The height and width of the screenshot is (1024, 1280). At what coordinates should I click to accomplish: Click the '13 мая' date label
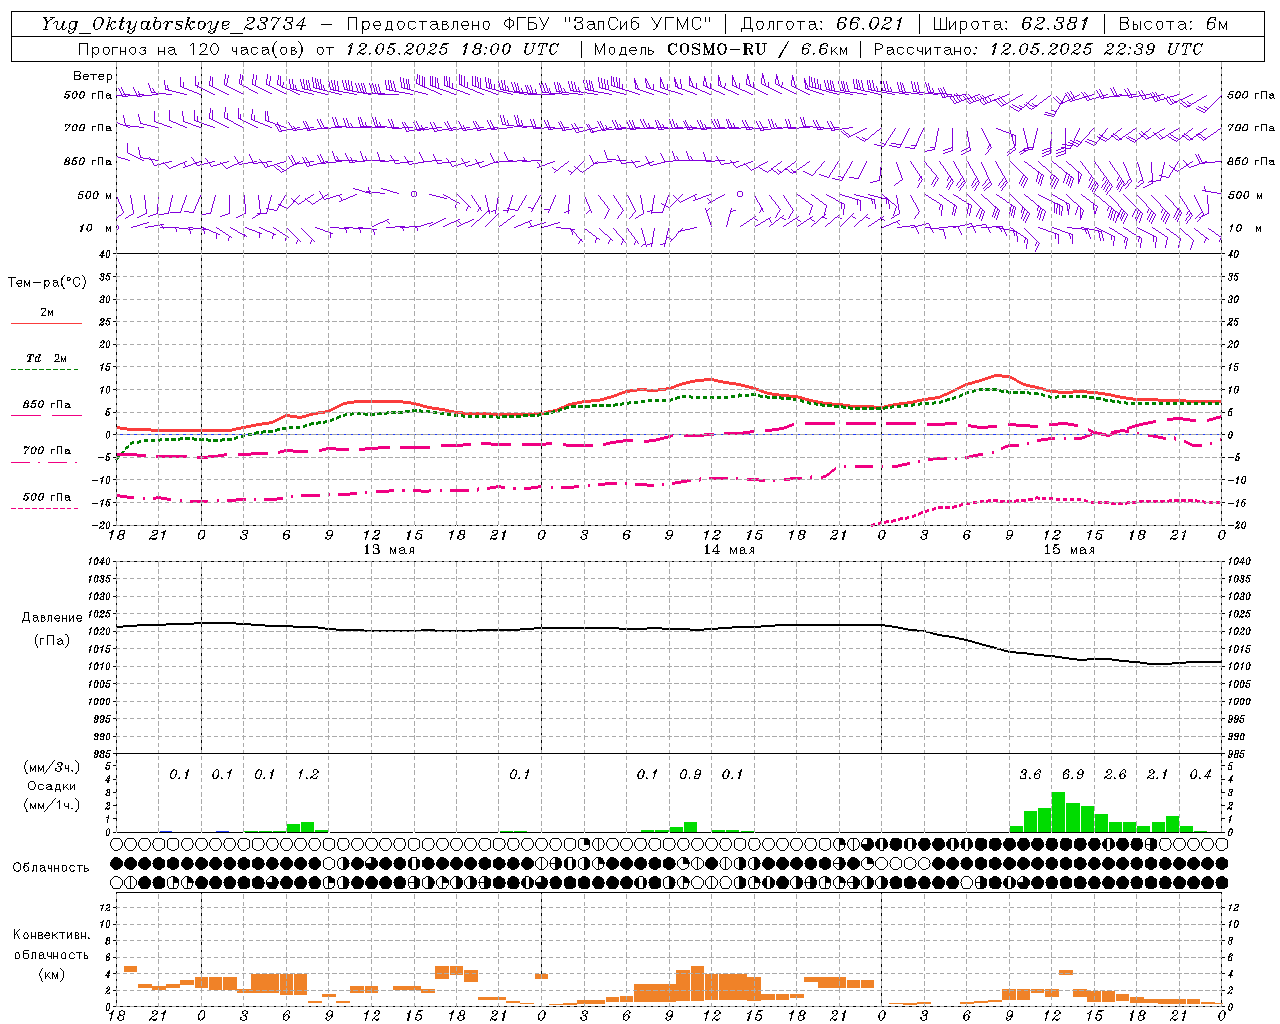click(x=389, y=550)
